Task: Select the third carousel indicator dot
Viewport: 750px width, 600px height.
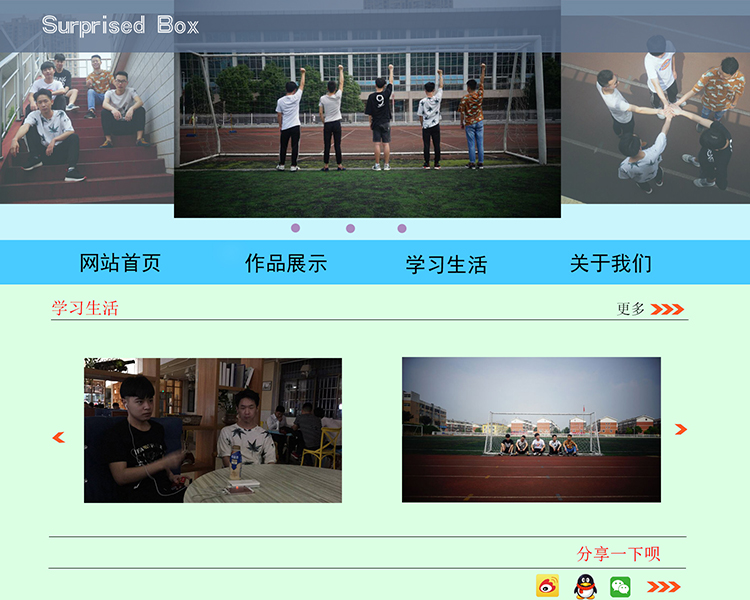Action: pyautogui.click(x=402, y=228)
